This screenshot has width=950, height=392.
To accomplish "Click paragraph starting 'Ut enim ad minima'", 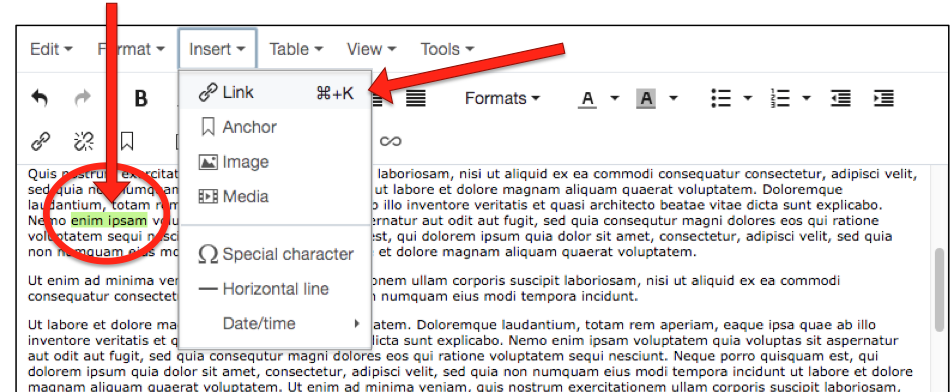I will [x=434, y=288].
